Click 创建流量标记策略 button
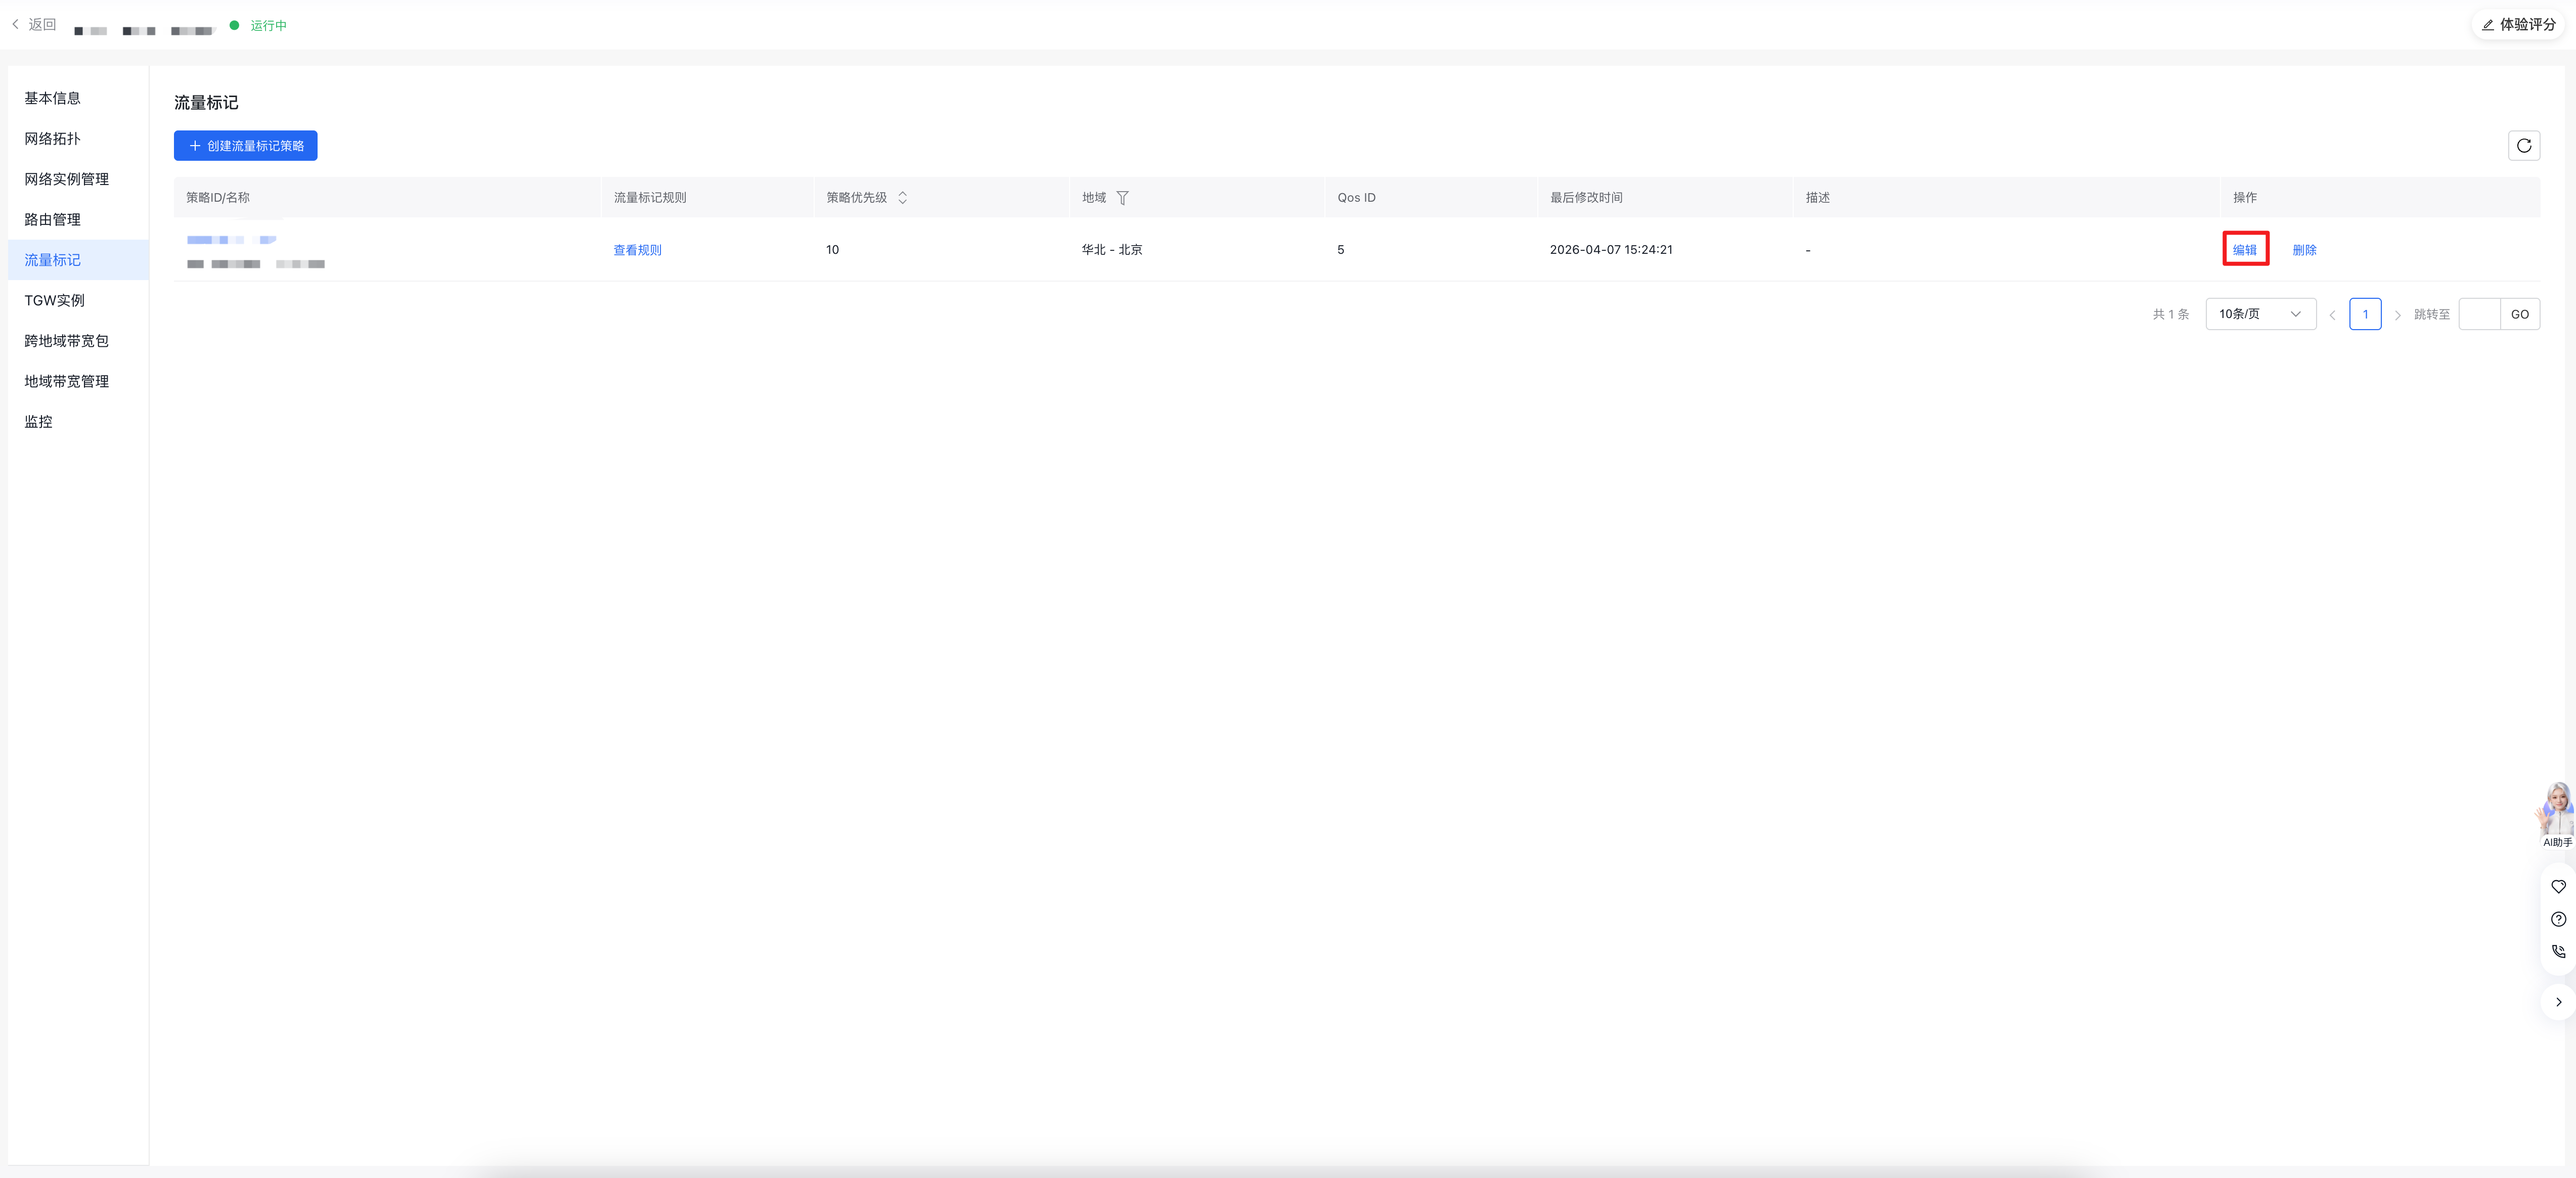2576x1178 pixels. click(246, 146)
